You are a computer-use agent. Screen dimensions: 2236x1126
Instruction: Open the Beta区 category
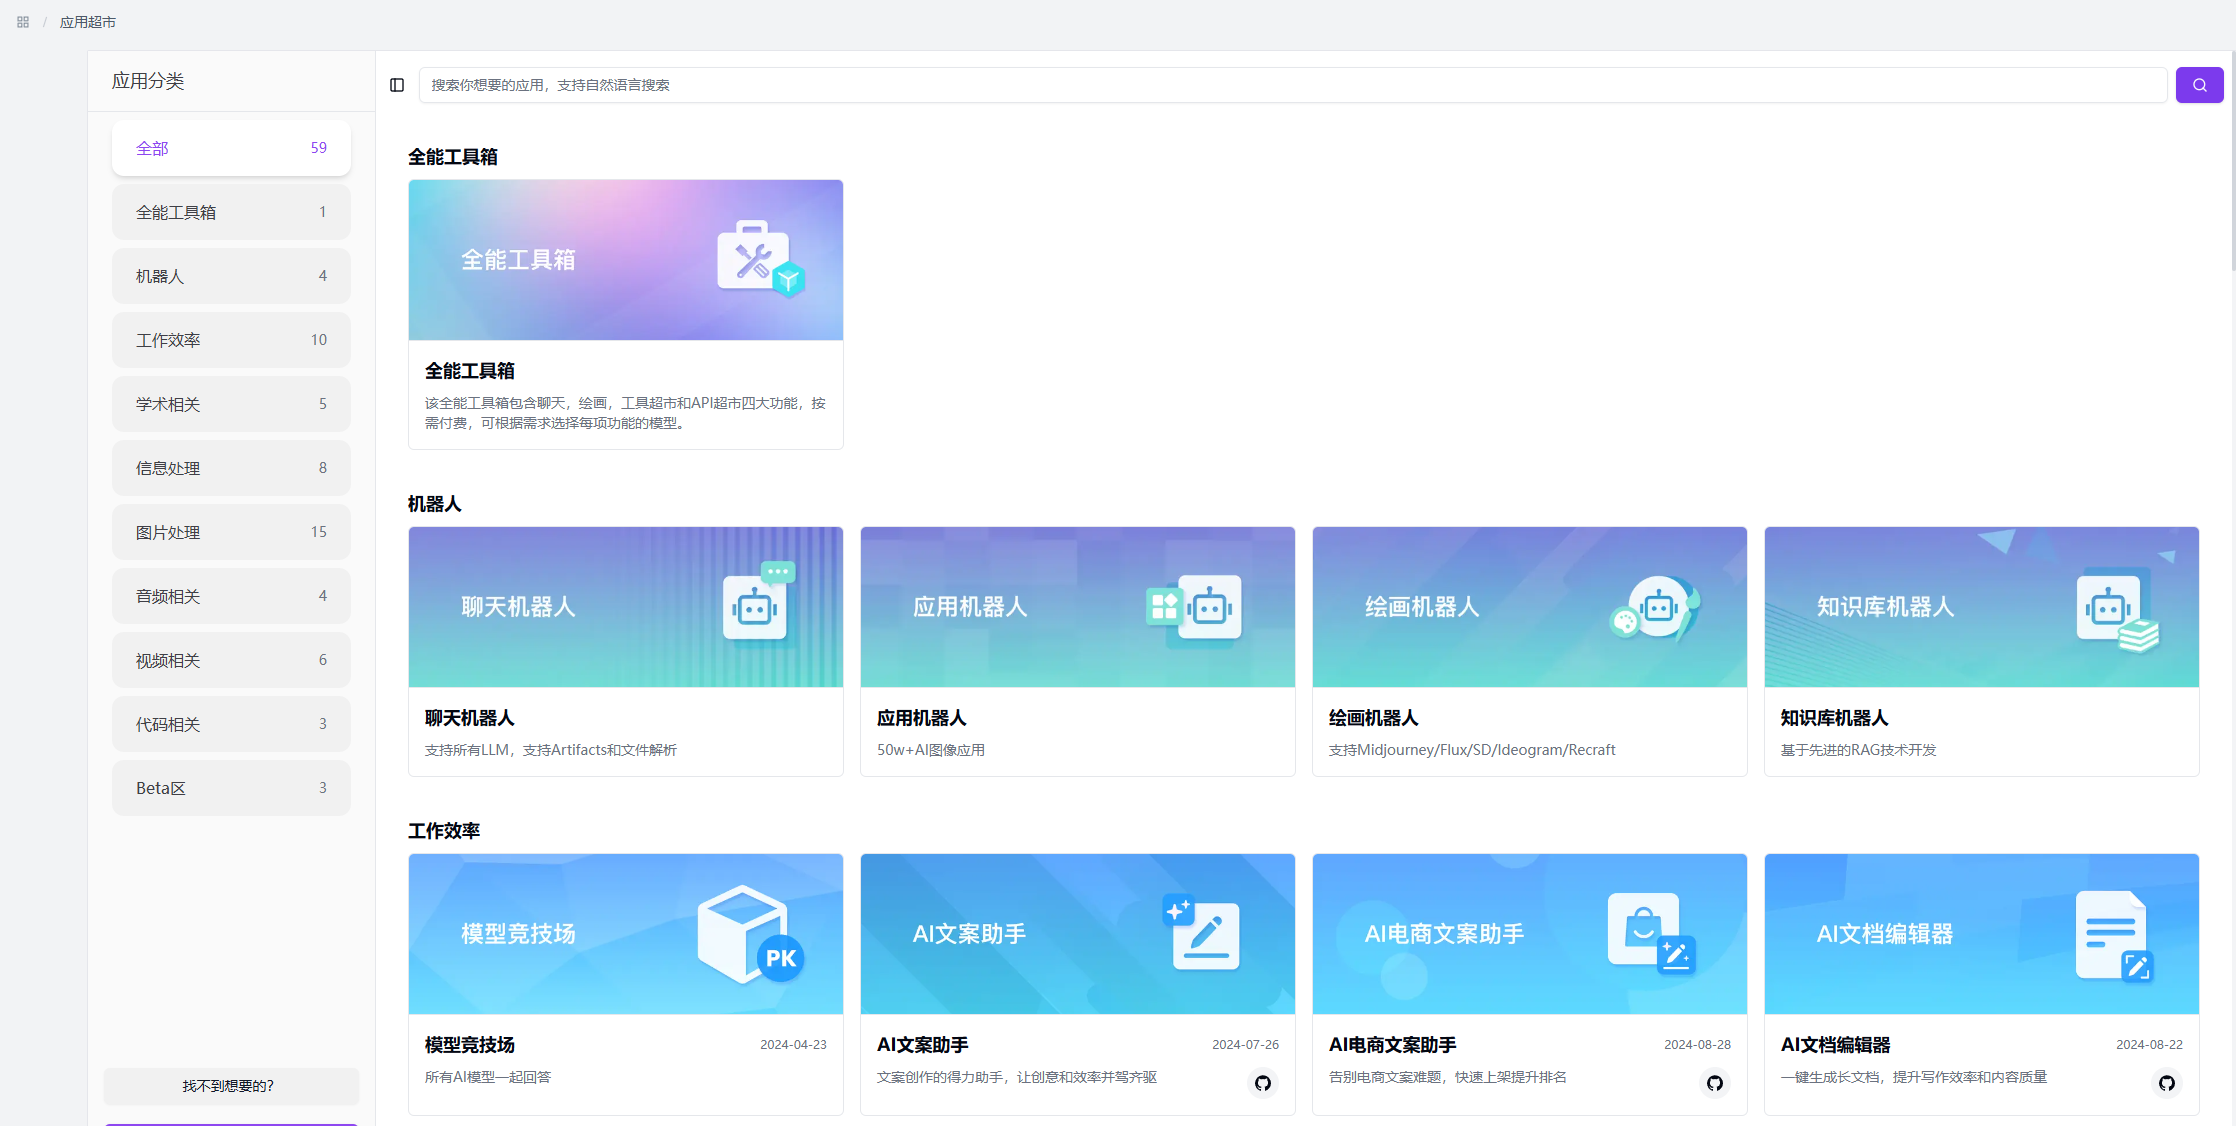(x=231, y=788)
